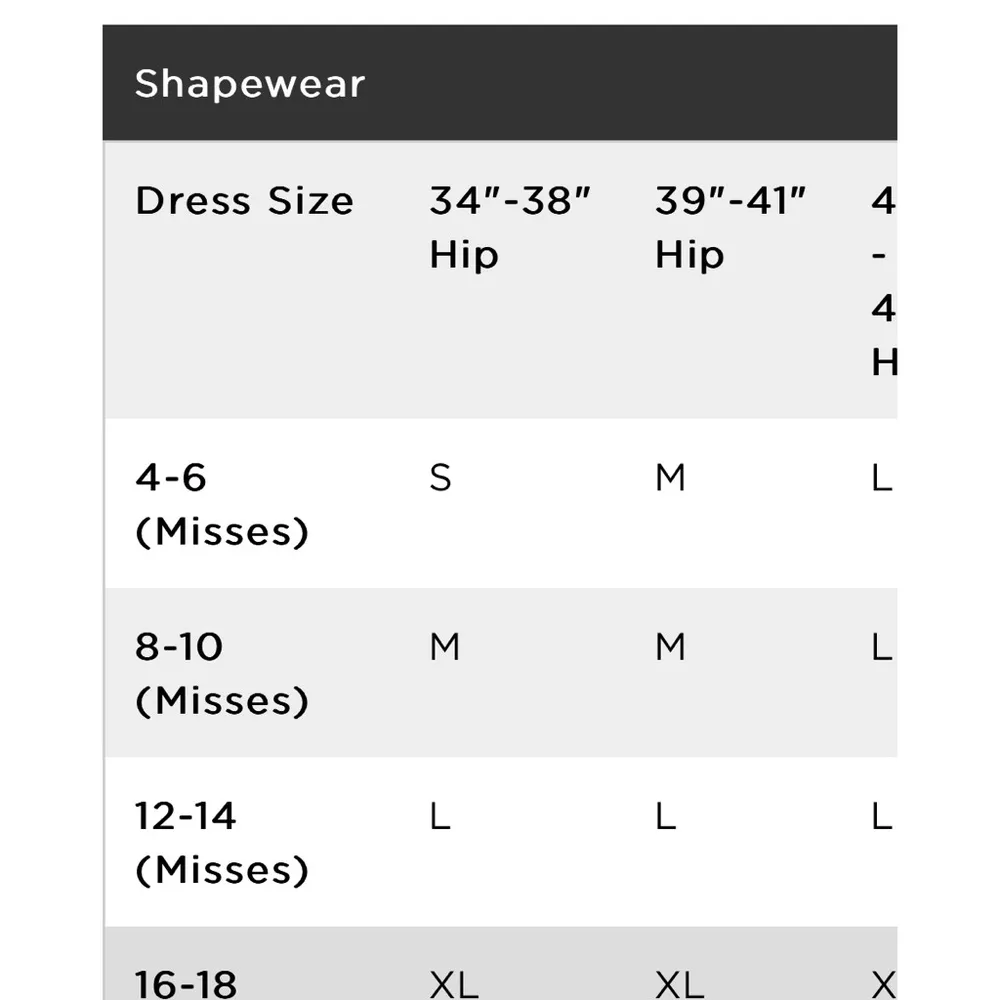Click XL under 39"-41" Hip for 16-18
The height and width of the screenshot is (1000, 1000).
[x=679, y=986]
